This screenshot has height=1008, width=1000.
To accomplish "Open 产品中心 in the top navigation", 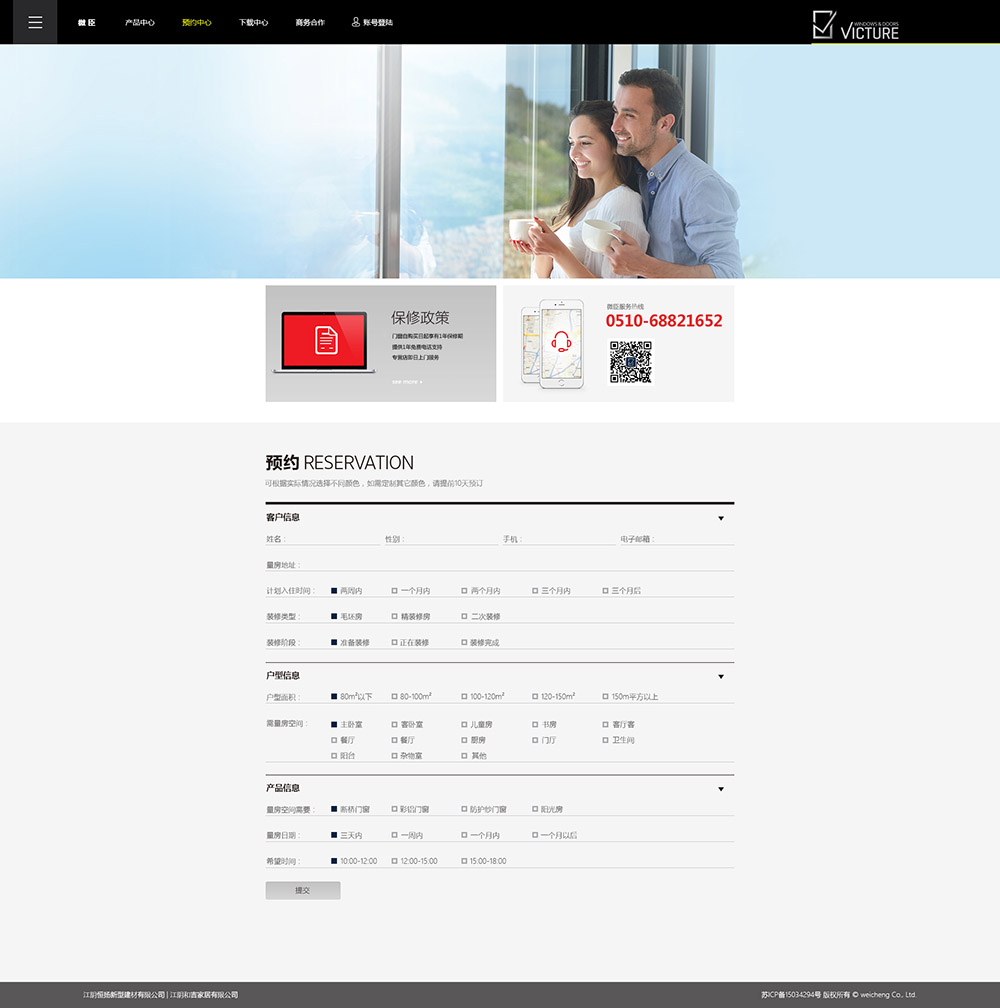I will [x=140, y=22].
